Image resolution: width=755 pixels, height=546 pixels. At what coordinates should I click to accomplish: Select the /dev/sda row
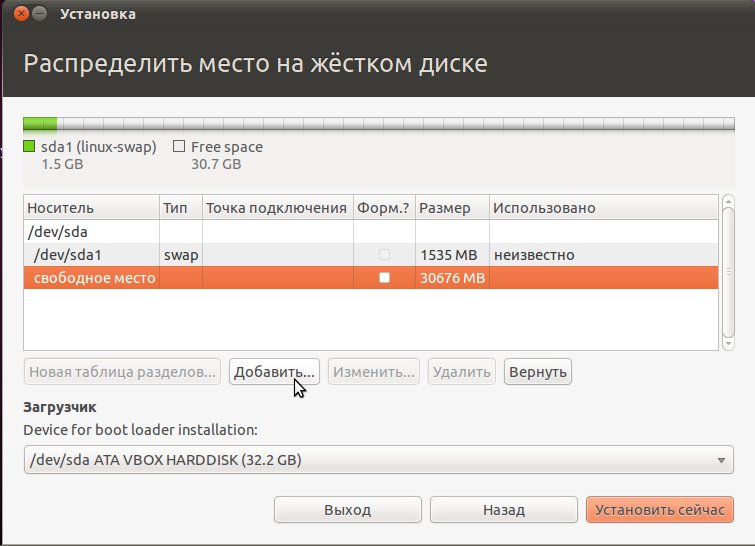pos(371,232)
